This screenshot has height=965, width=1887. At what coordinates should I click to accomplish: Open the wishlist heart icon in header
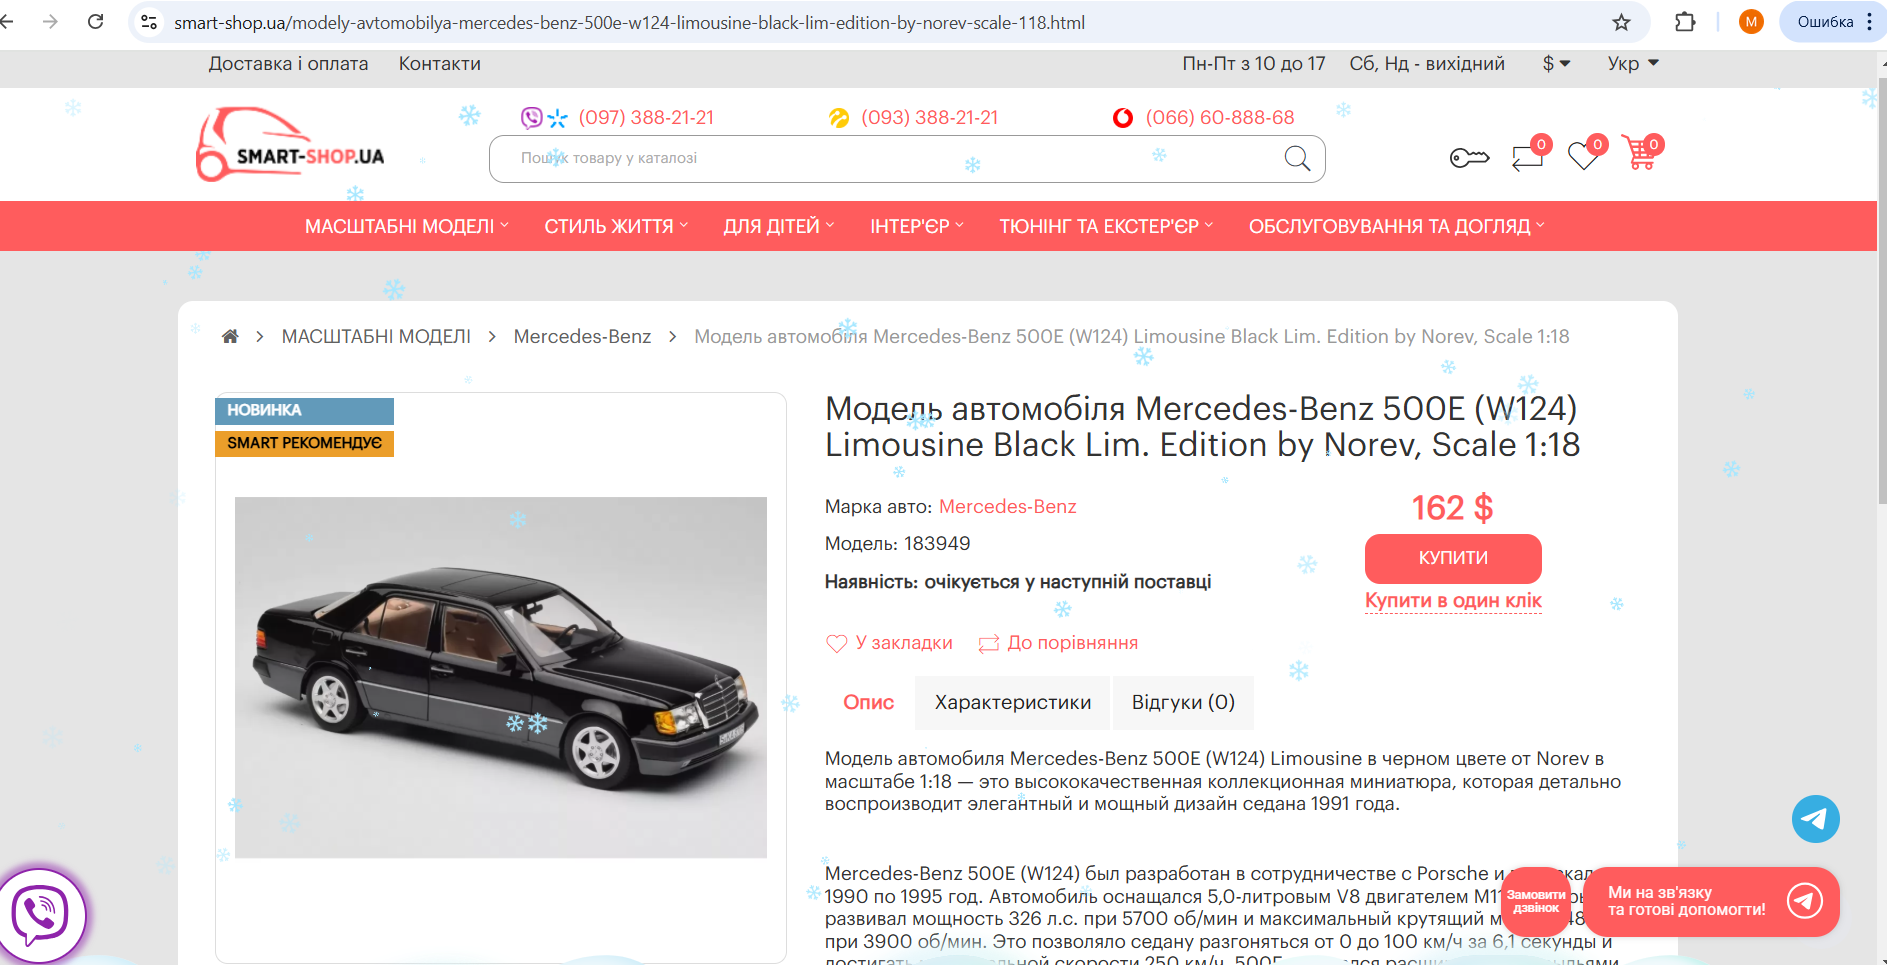point(1584,155)
